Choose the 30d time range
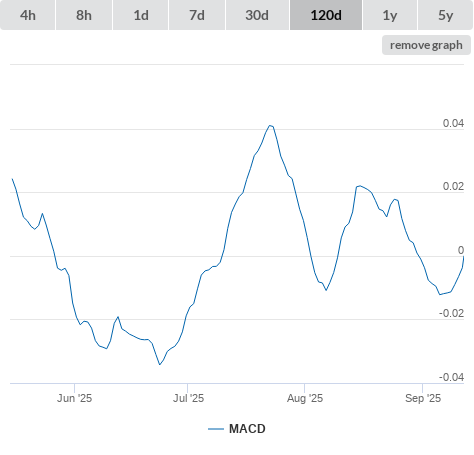 (x=257, y=15)
